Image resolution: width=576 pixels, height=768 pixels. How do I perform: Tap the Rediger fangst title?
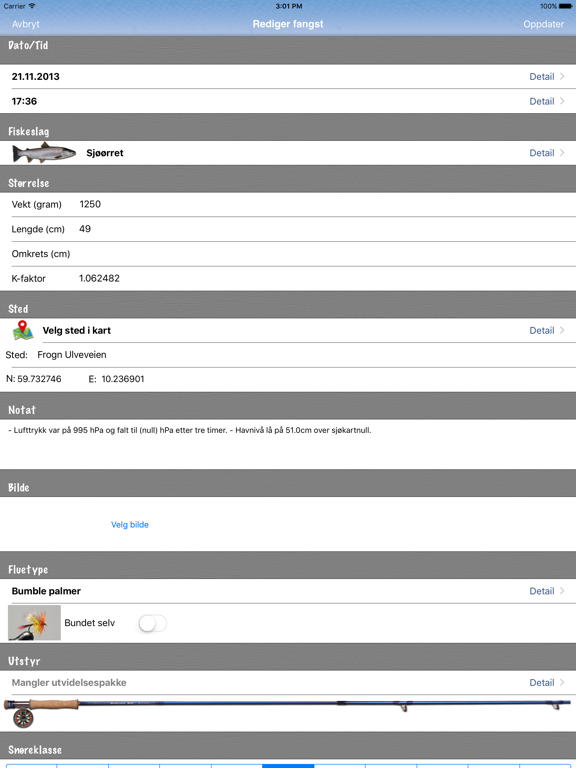pos(288,24)
